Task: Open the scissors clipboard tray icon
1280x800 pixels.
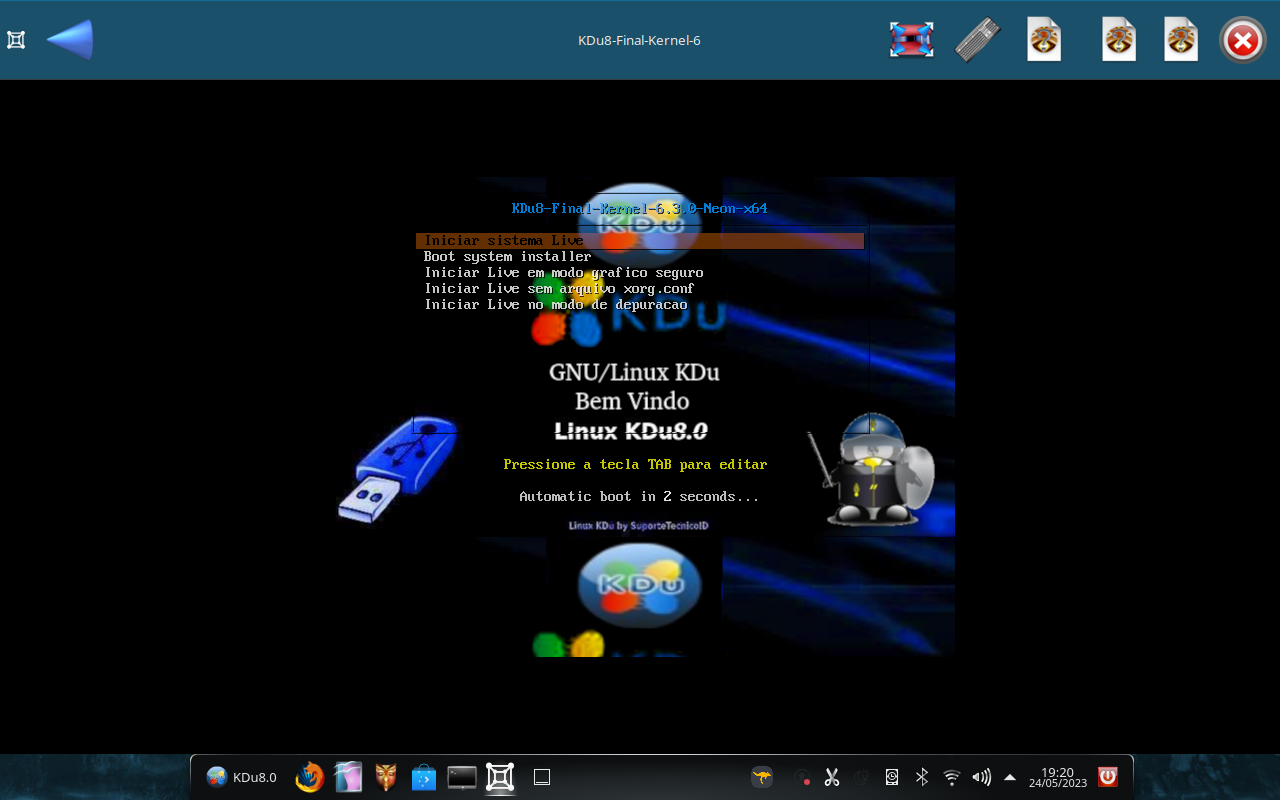Action: (832, 777)
